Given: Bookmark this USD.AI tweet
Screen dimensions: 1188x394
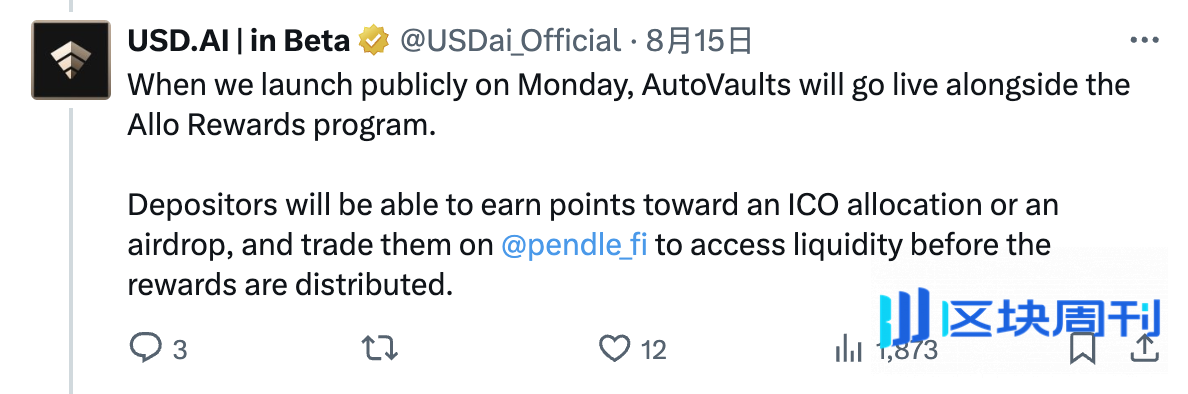Looking at the screenshot, I should 1083,349.
